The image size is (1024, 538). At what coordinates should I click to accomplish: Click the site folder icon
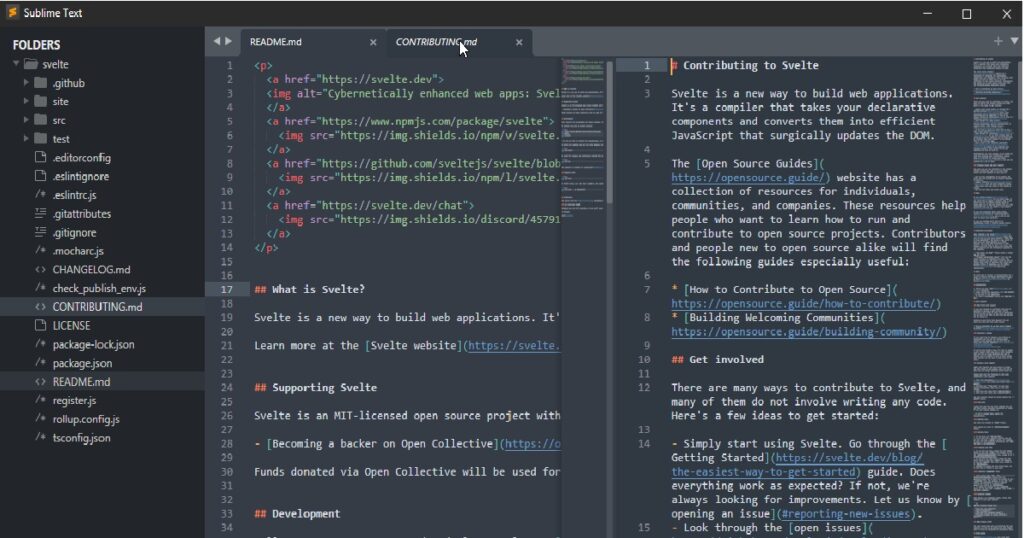pyautogui.click(x=40, y=101)
